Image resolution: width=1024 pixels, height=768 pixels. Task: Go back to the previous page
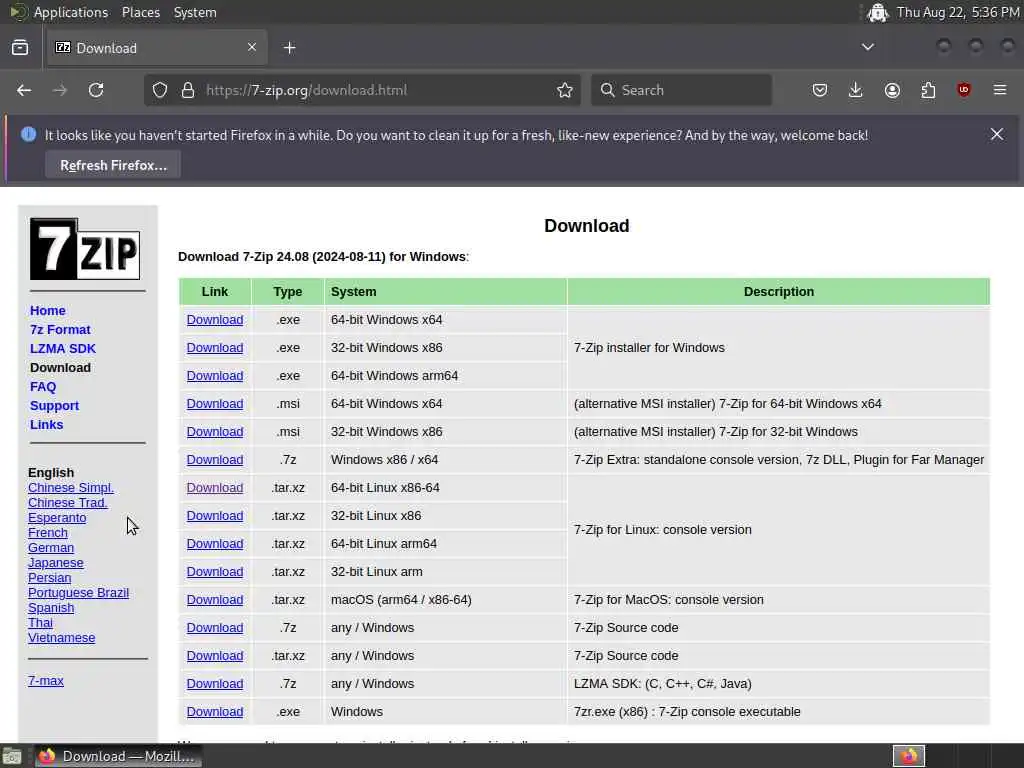(24, 90)
